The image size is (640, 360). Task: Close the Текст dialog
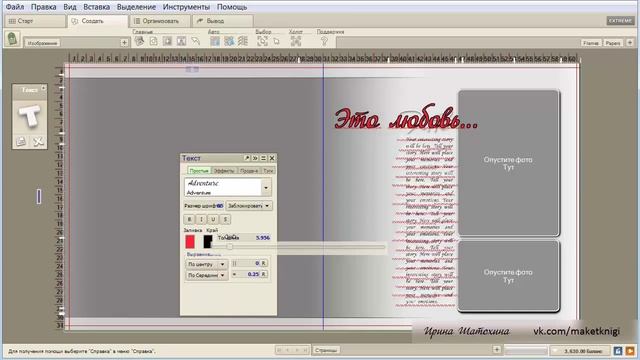pos(272,158)
